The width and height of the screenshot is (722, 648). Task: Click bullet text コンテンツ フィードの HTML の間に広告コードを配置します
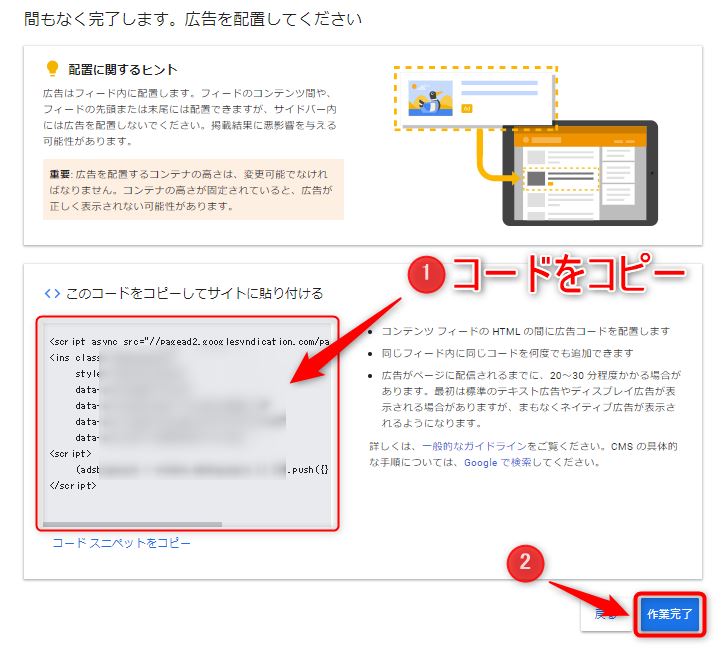526,331
